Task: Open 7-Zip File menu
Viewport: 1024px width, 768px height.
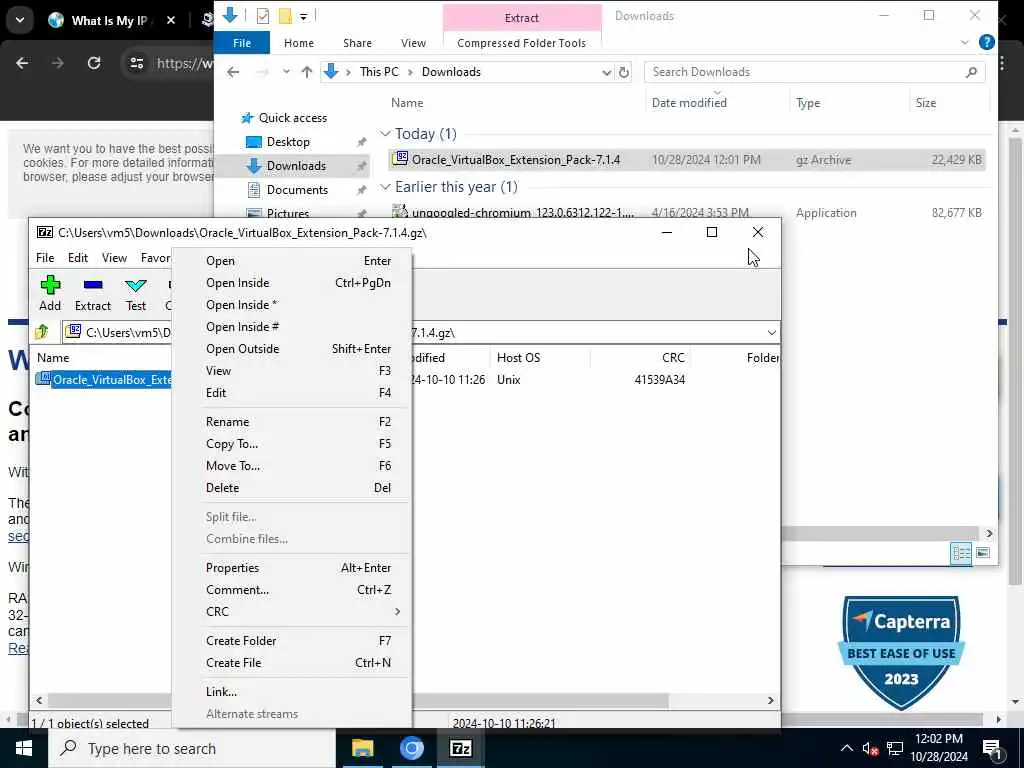Action: (x=45, y=258)
